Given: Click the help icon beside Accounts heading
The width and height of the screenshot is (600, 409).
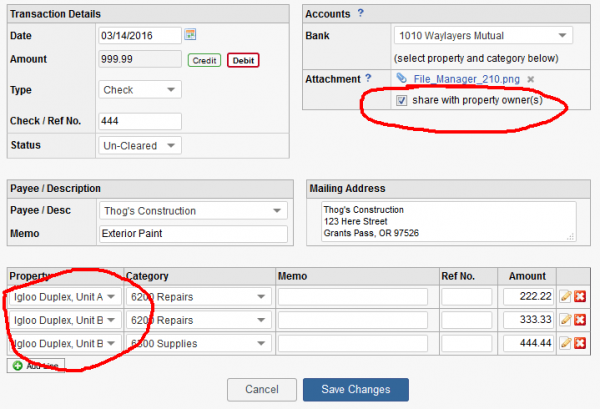Looking at the screenshot, I should click(x=360, y=13).
